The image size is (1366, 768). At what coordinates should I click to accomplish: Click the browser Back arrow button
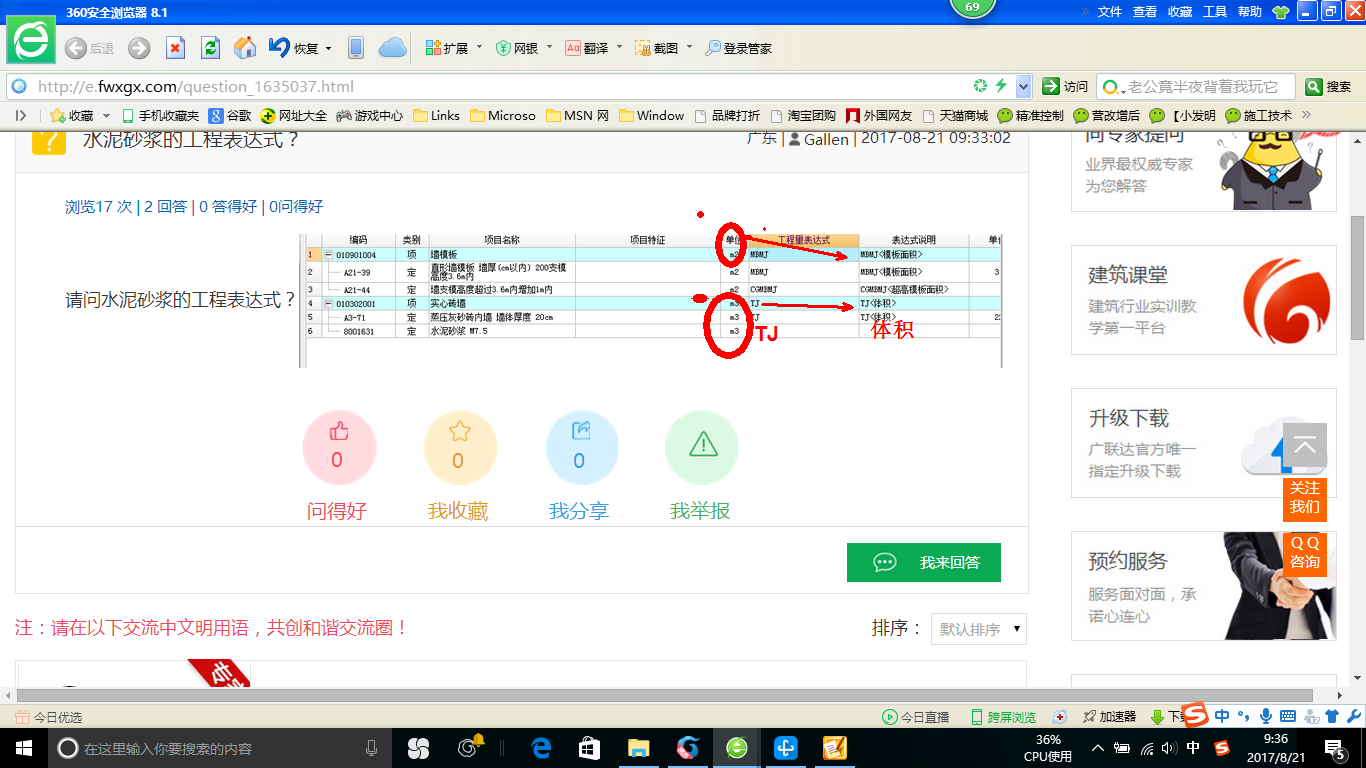pyautogui.click(x=75, y=48)
